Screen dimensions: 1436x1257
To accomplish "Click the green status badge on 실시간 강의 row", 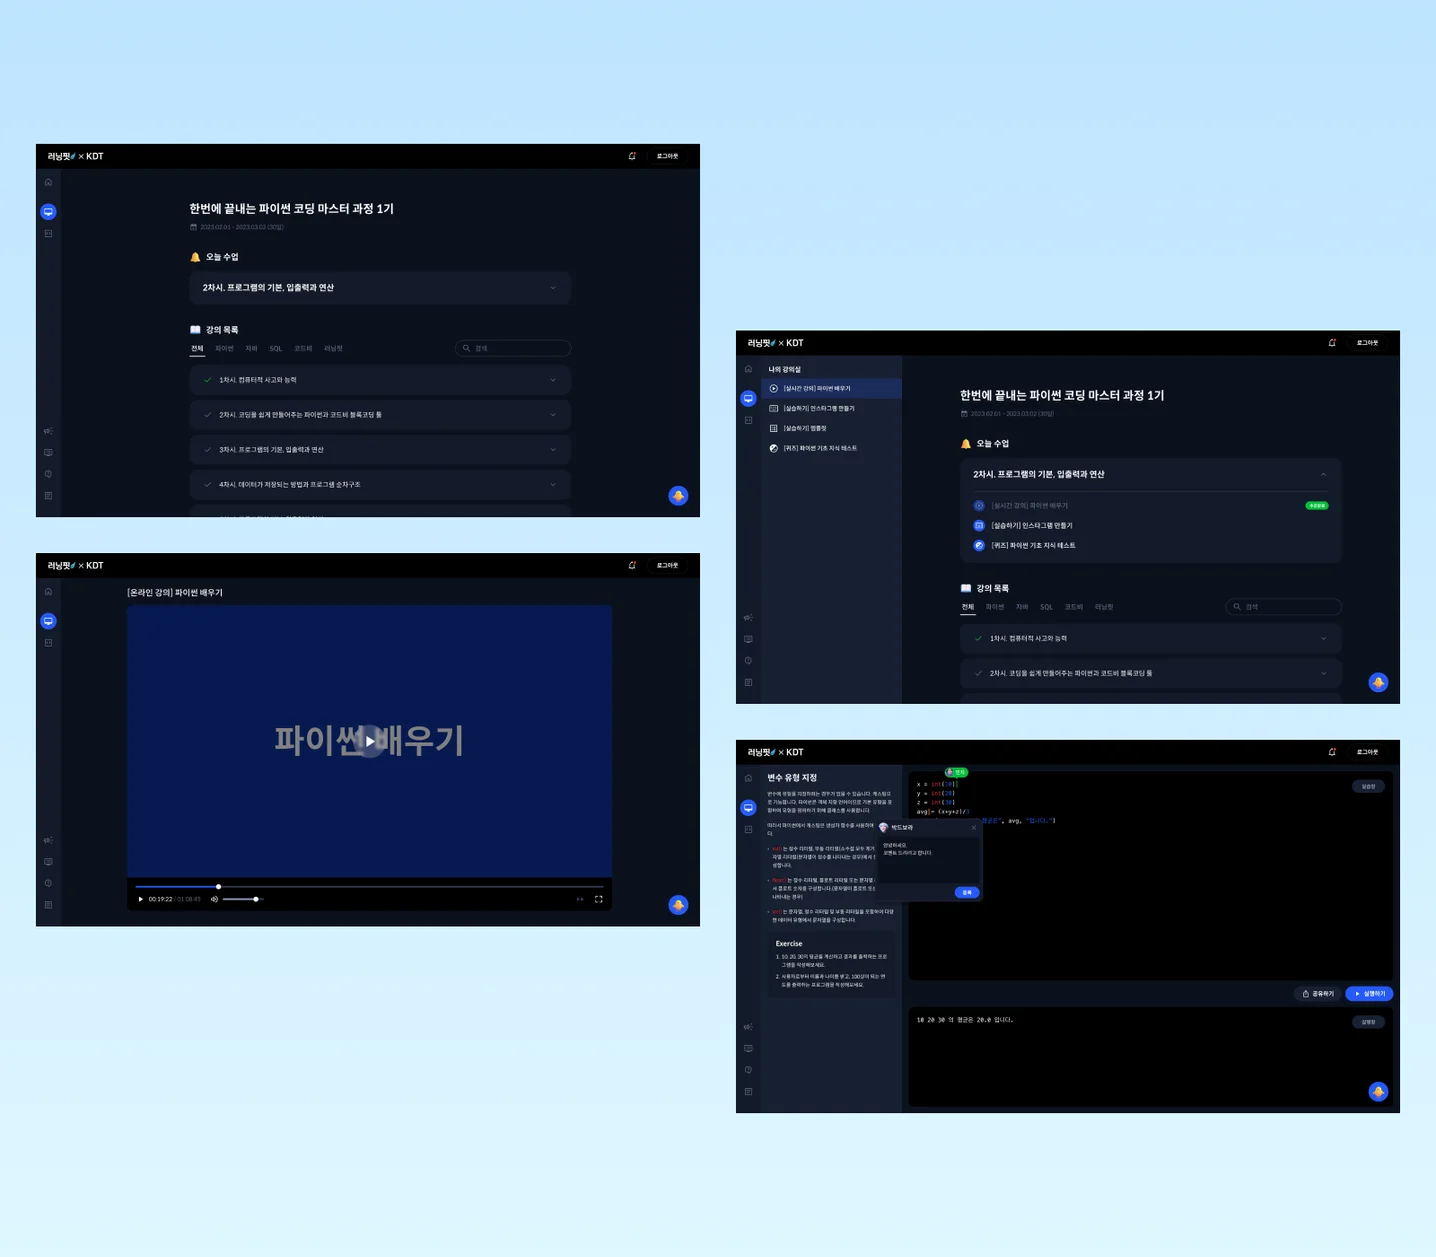I will 1317,506.
